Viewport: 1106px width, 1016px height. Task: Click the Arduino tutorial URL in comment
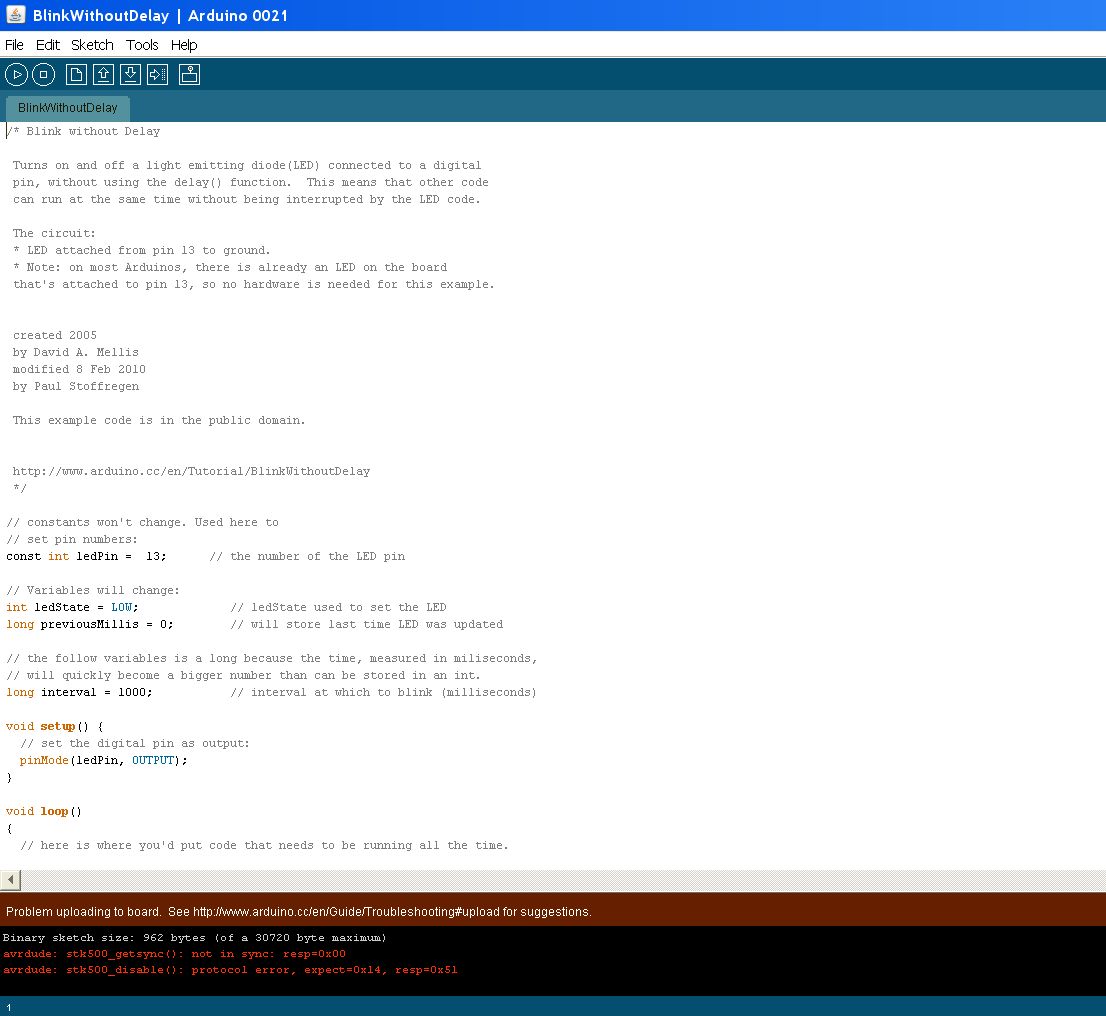coord(191,471)
